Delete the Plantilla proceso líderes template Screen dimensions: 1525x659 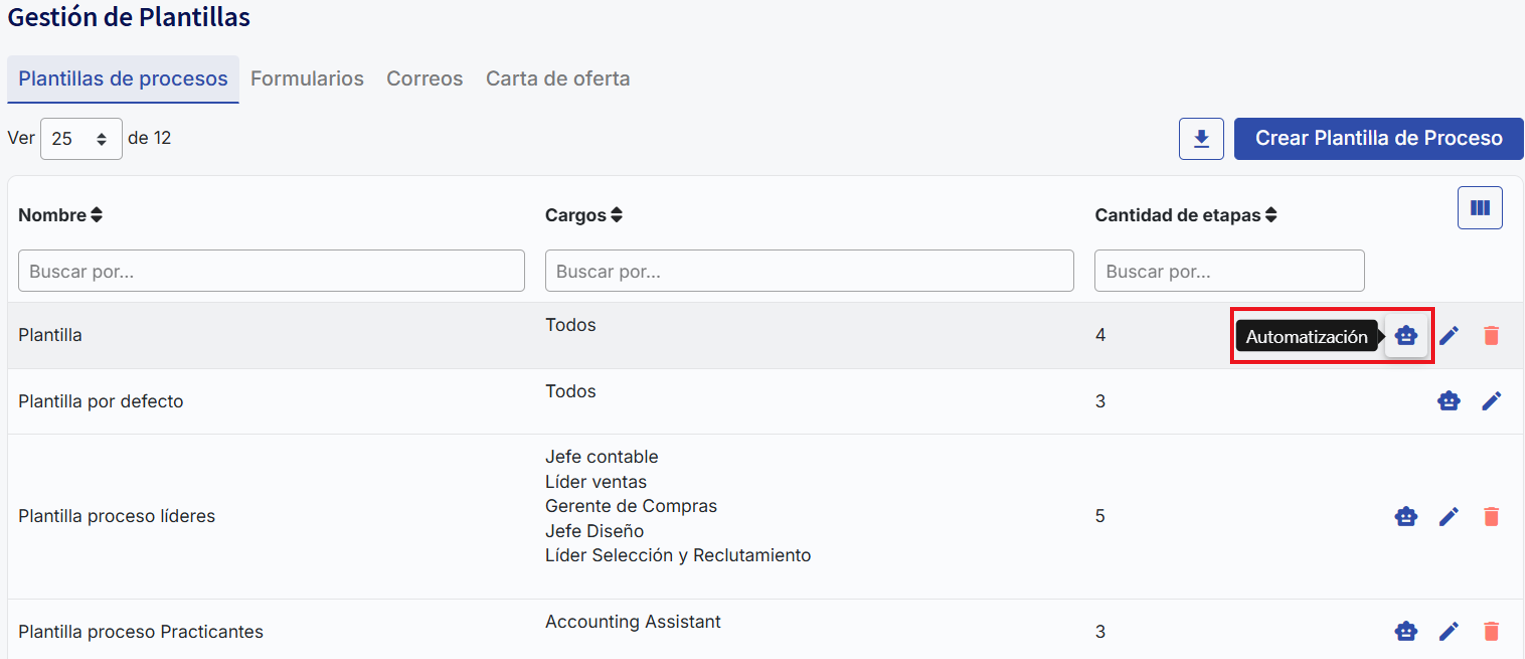pos(1491,517)
